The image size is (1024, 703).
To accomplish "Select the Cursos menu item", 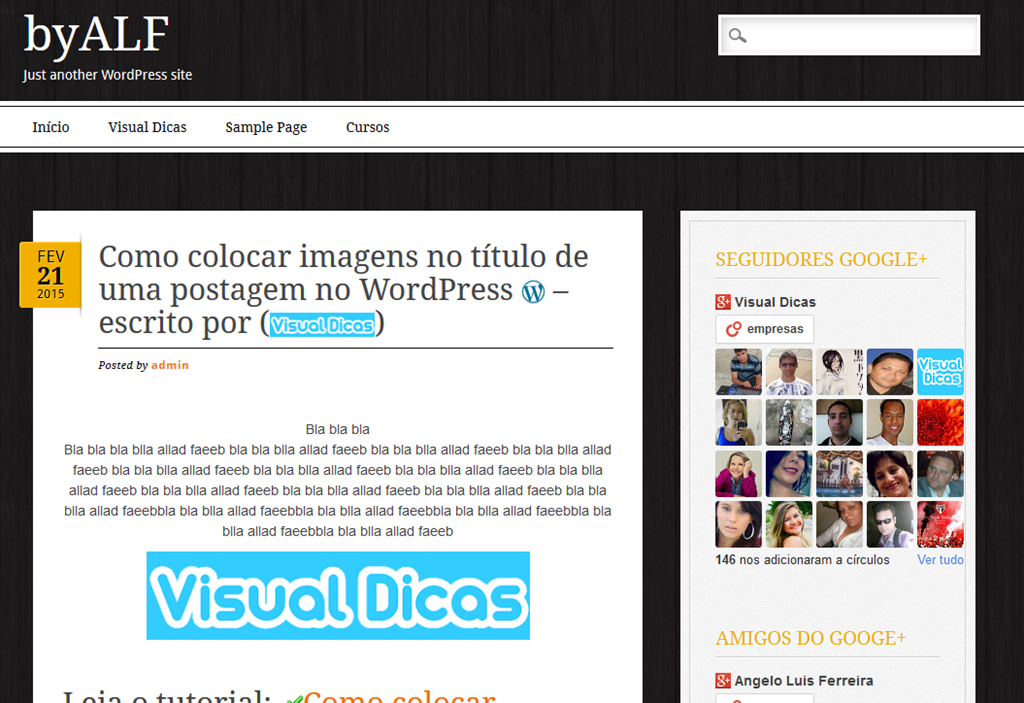I will pyautogui.click(x=368, y=127).
